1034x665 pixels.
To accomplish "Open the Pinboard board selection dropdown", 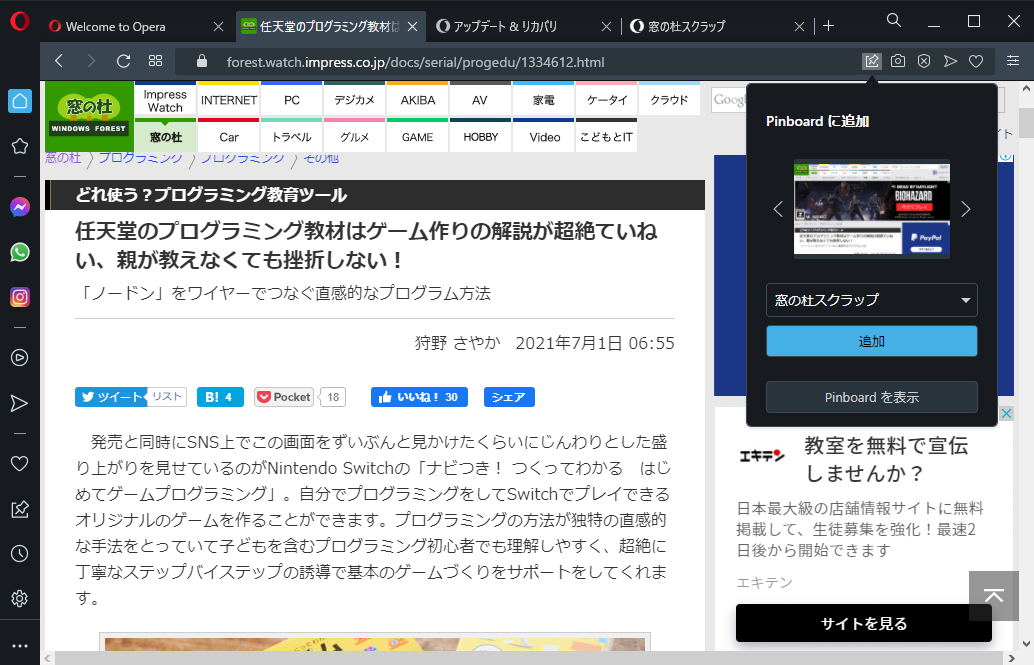I will point(871,300).
